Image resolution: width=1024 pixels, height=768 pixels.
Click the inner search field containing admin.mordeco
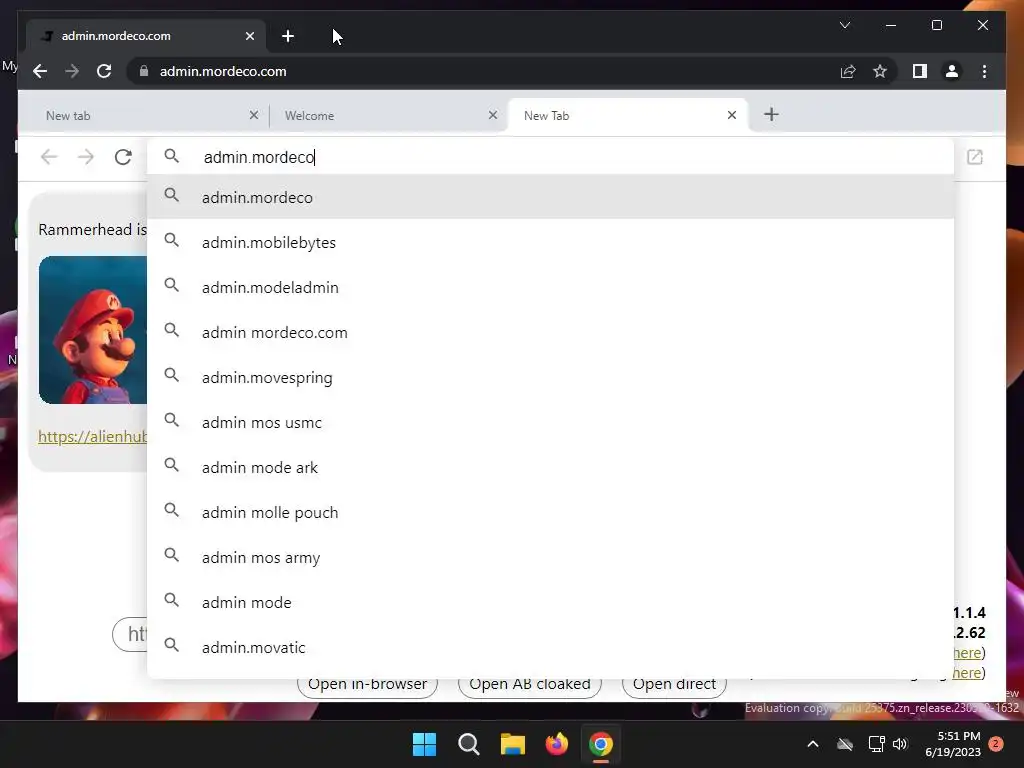(x=550, y=157)
